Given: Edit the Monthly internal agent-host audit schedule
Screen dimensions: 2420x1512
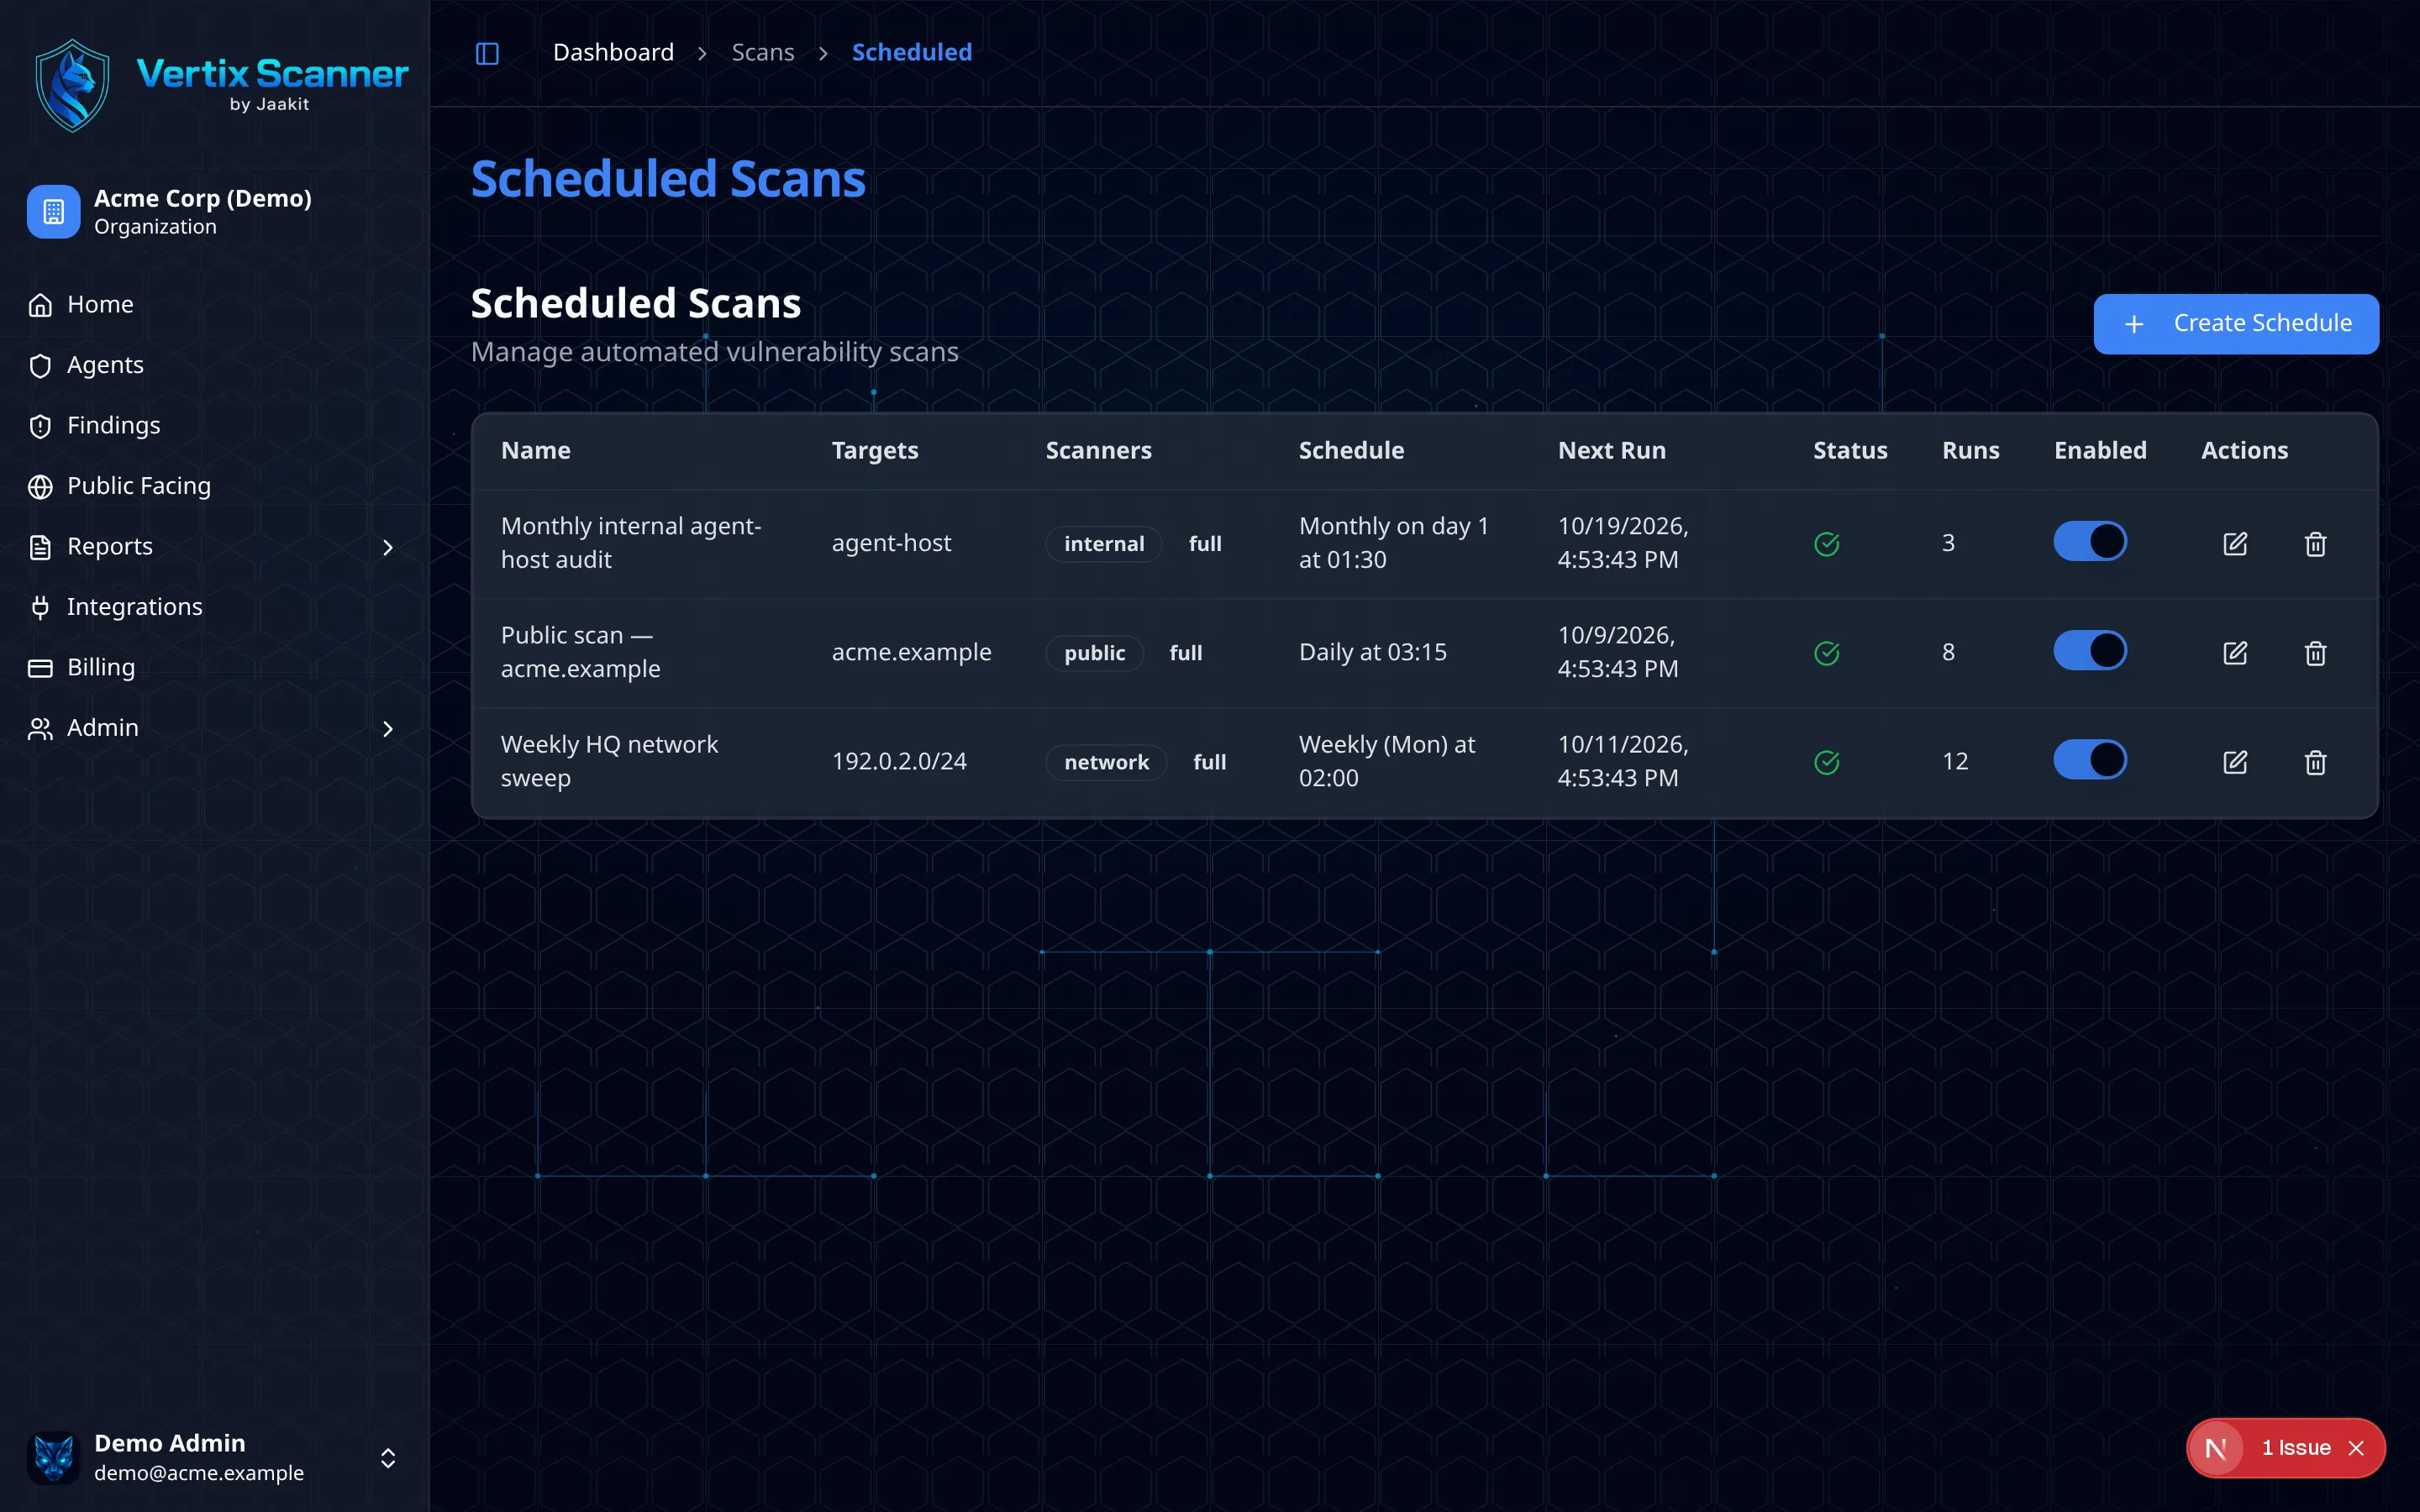Looking at the screenshot, I should pyautogui.click(x=2235, y=543).
